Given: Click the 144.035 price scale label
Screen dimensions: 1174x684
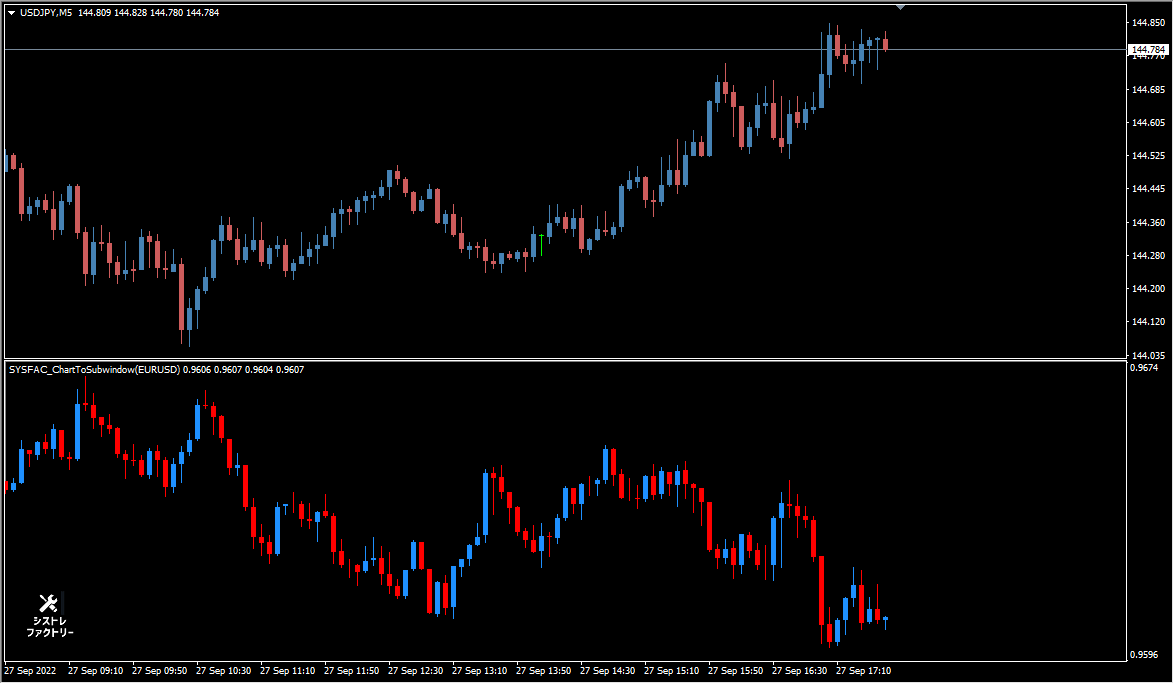Looking at the screenshot, I should point(1148,355).
